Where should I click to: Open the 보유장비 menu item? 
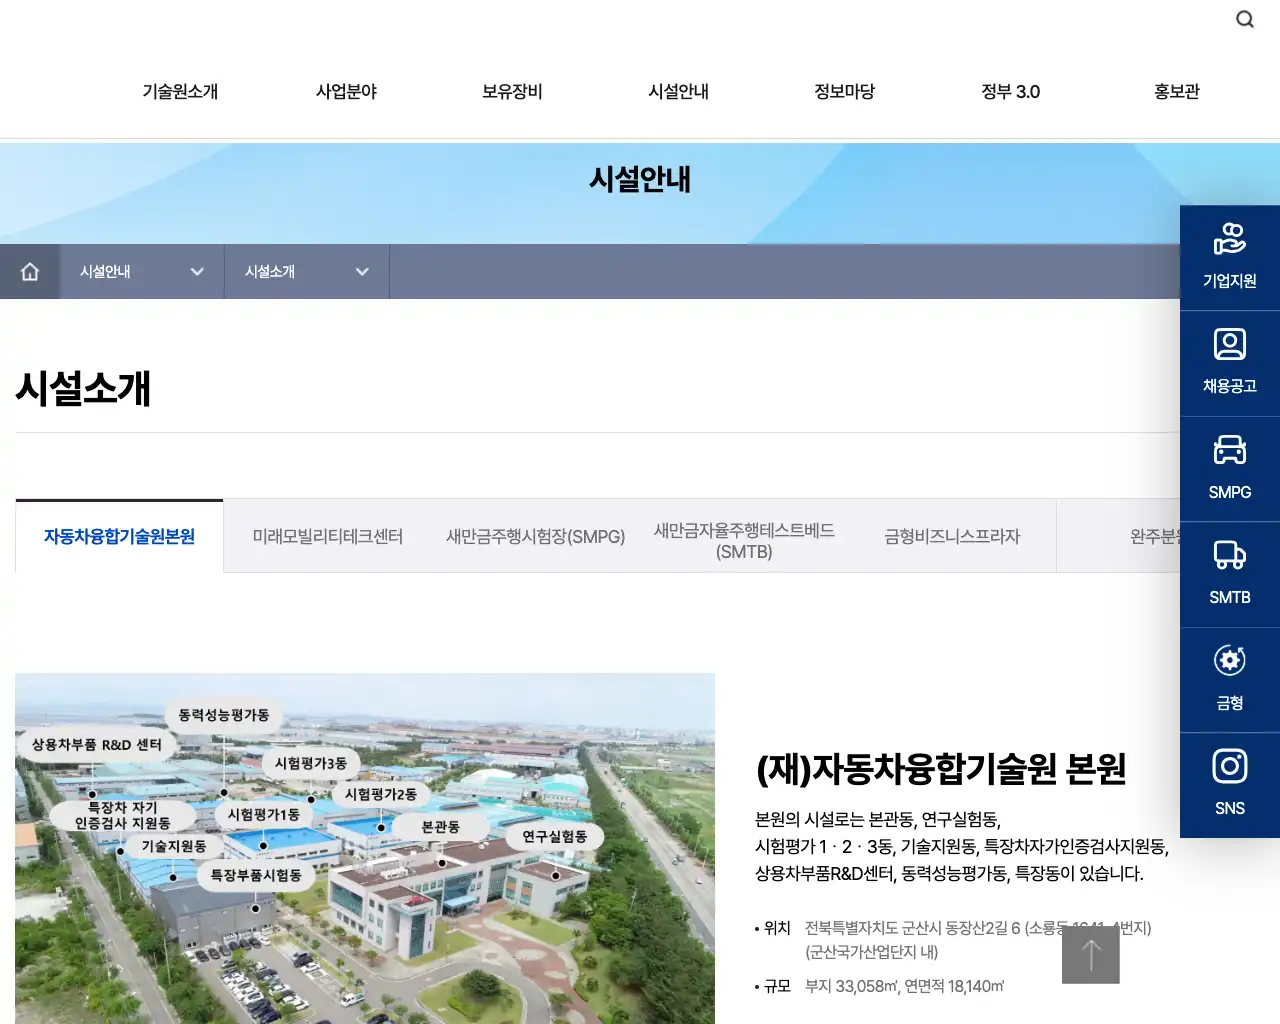[511, 91]
